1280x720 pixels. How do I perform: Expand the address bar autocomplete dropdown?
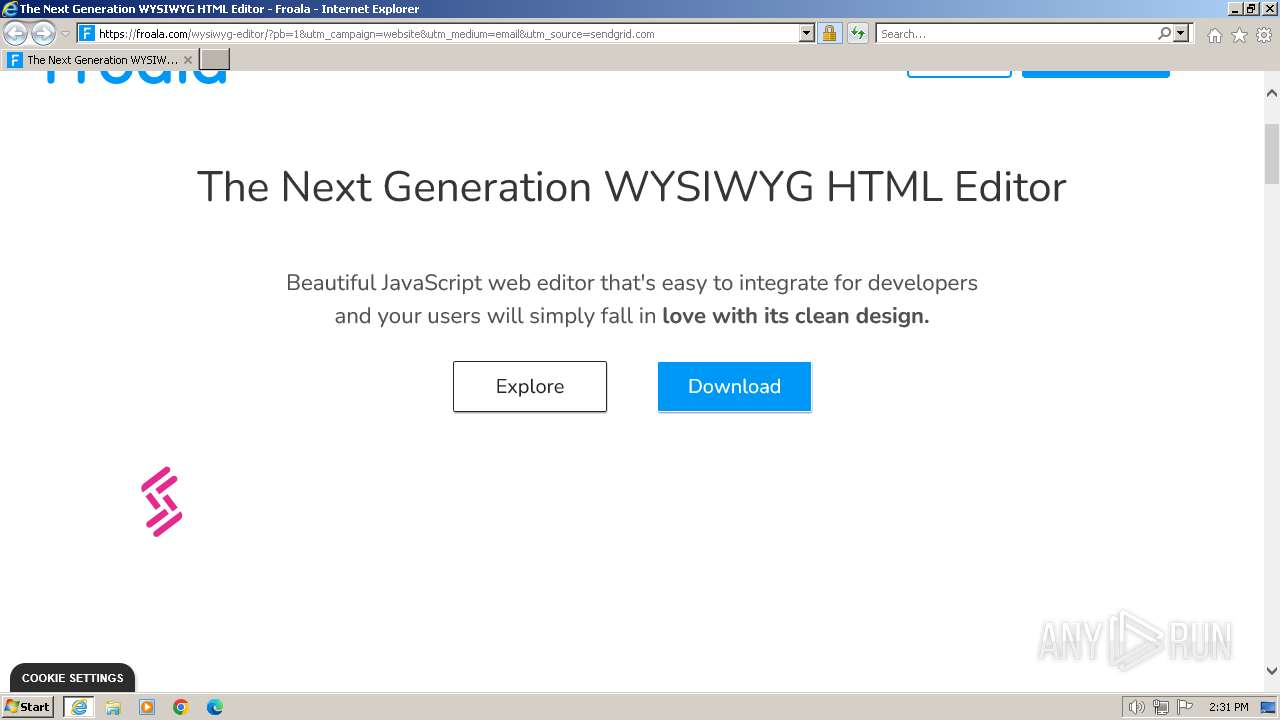click(x=807, y=33)
